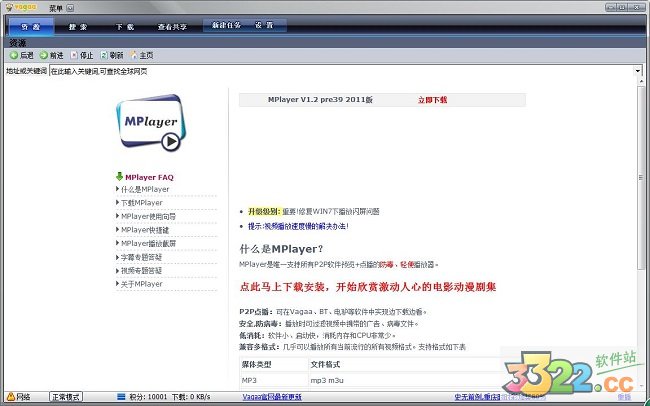Click the Vagaa logo in title bar
Viewport: 650px width, 406px height.
pyautogui.click(x=22, y=7)
